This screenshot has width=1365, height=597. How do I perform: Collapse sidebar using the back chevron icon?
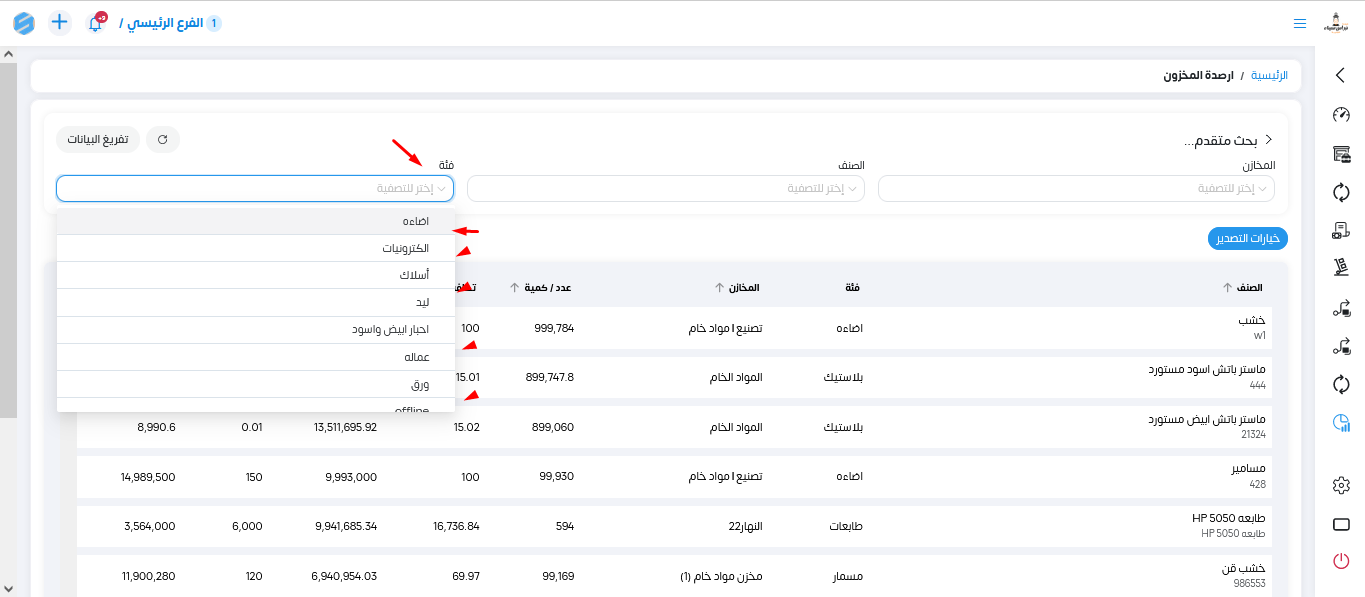coord(1341,75)
